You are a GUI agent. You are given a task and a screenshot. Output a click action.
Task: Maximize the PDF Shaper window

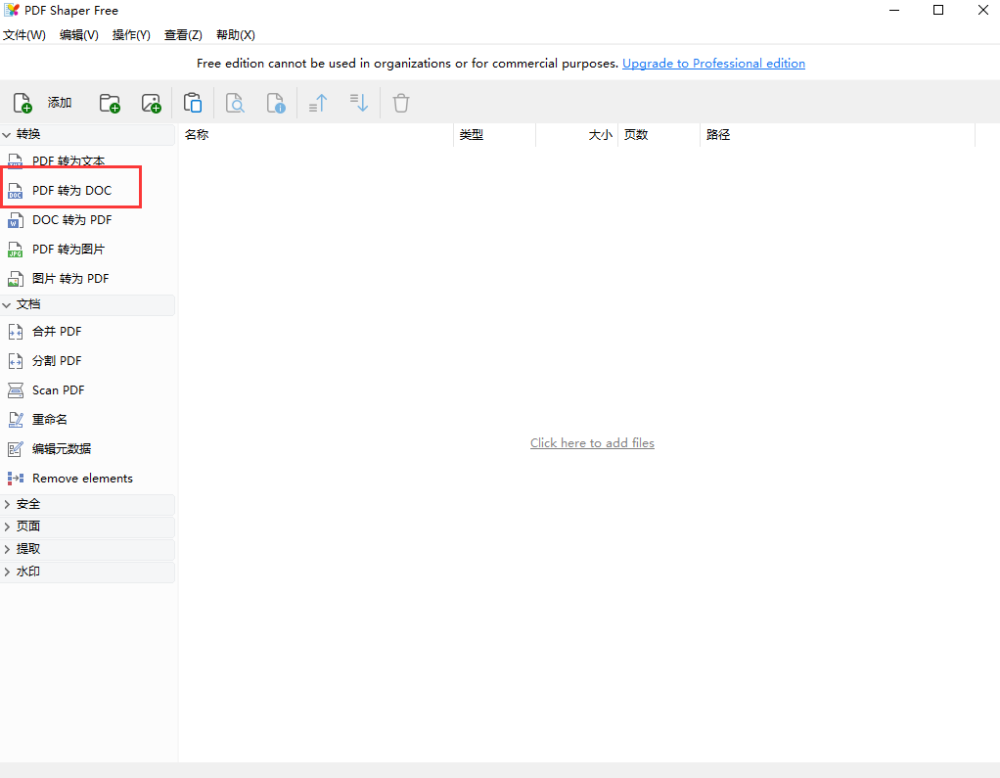938,10
